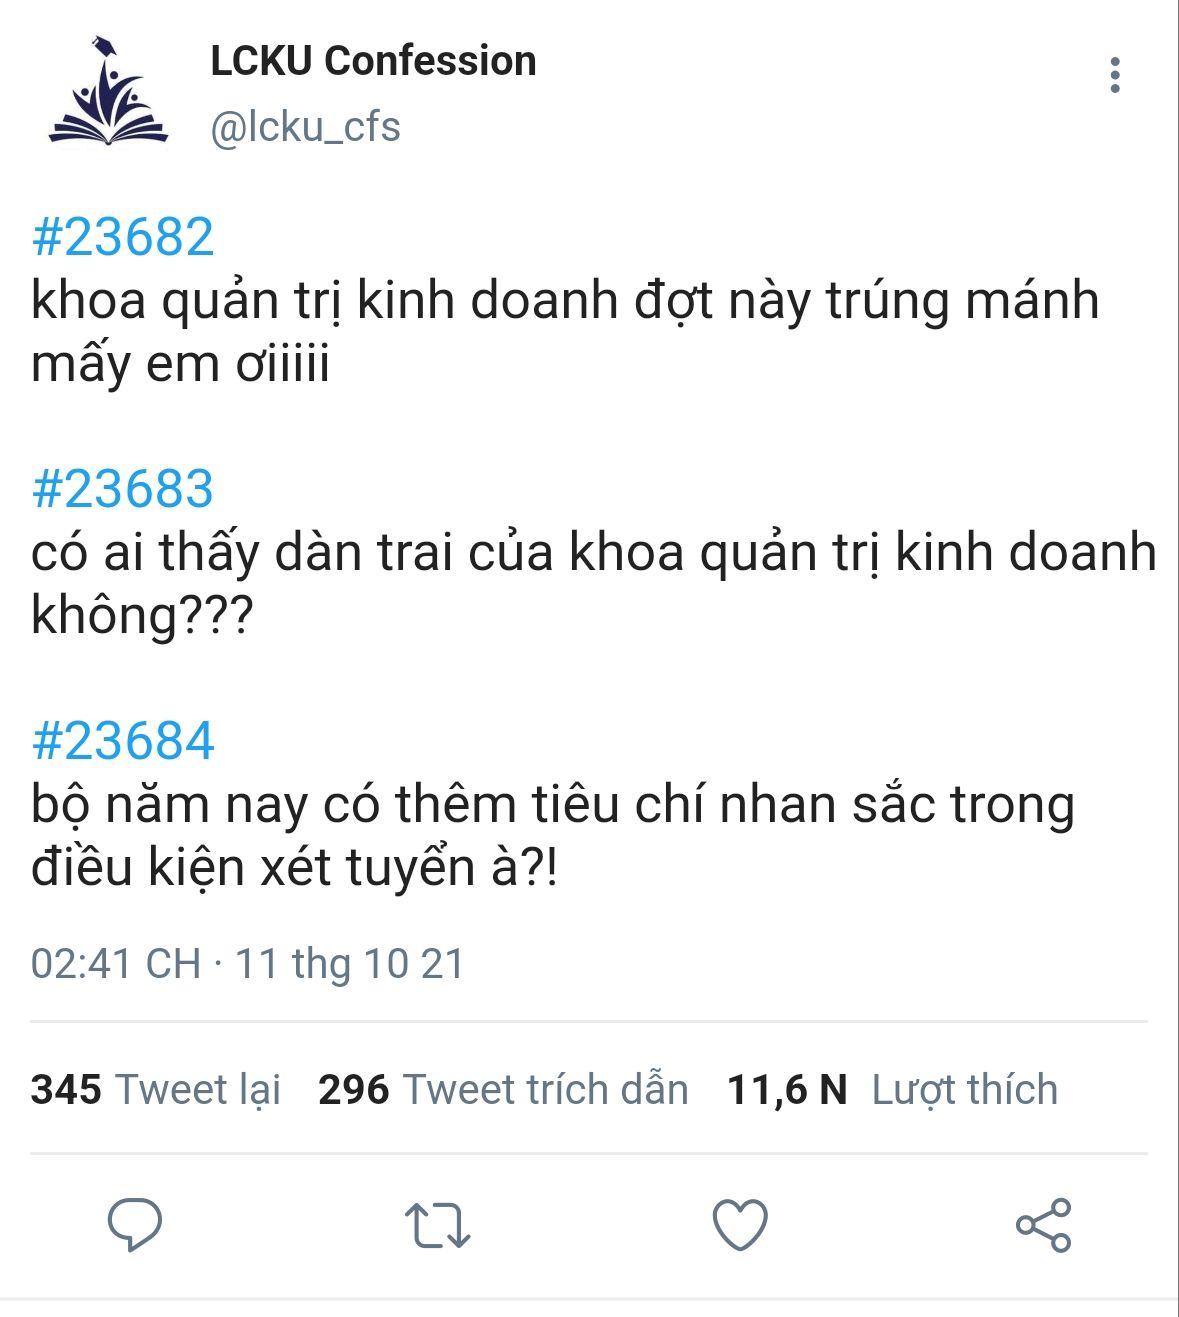Open the LCKU Confession display name

coord(373,61)
